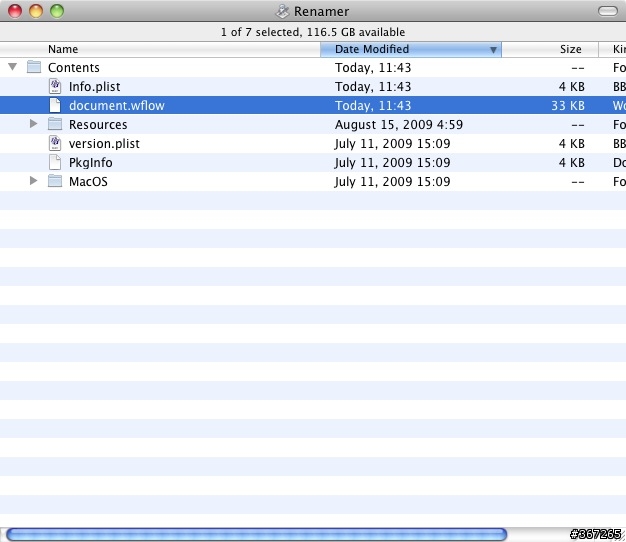Toggle sort direction arrow in Date Modified
The height and width of the screenshot is (542, 626).
coord(493,50)
